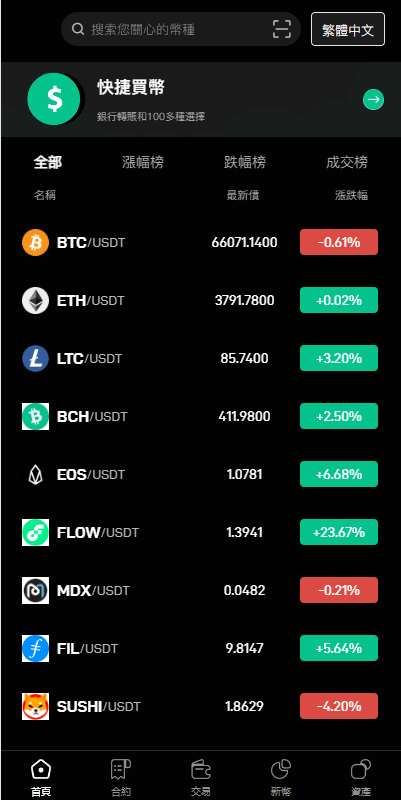This screenshot has height=800, width=401.
Task: Open the 合約 contracts icon in bottom bar
Action: pyautogui.click(x=121, y=769)
